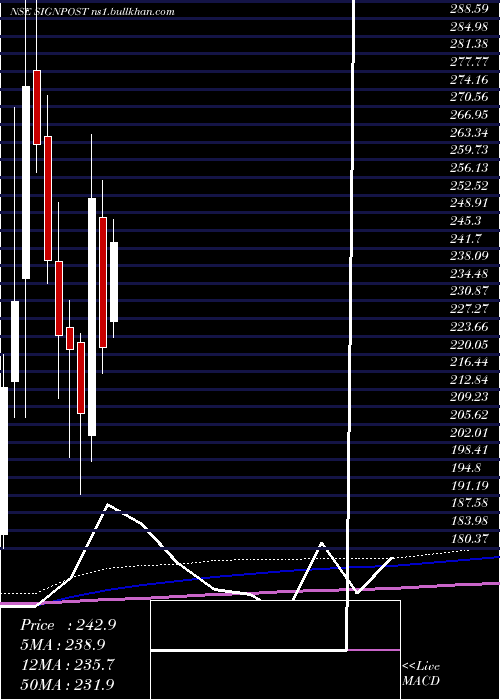Image resolution: width=500 pixels, height=700 pixels.
Task: Click the NSE SIGNPOST ns1.bullkhan.com title text
Action: coord(92,12)
